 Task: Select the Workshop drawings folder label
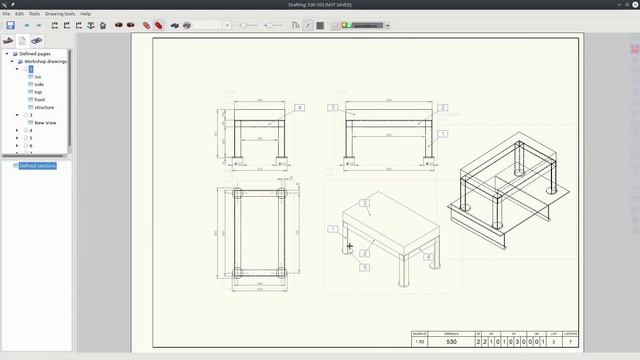[45, 61]
